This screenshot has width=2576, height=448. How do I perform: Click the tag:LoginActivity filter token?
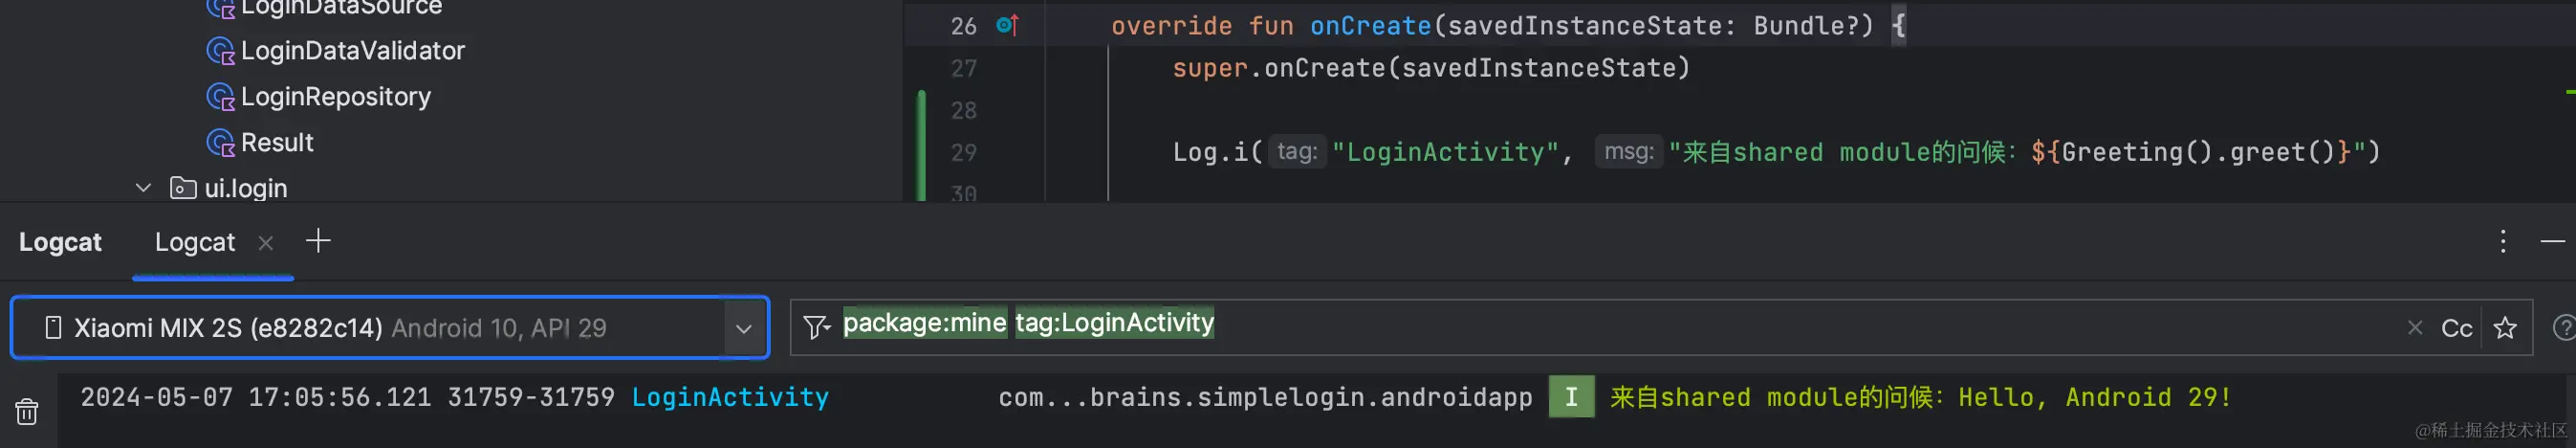click(x=1114, y=322)
